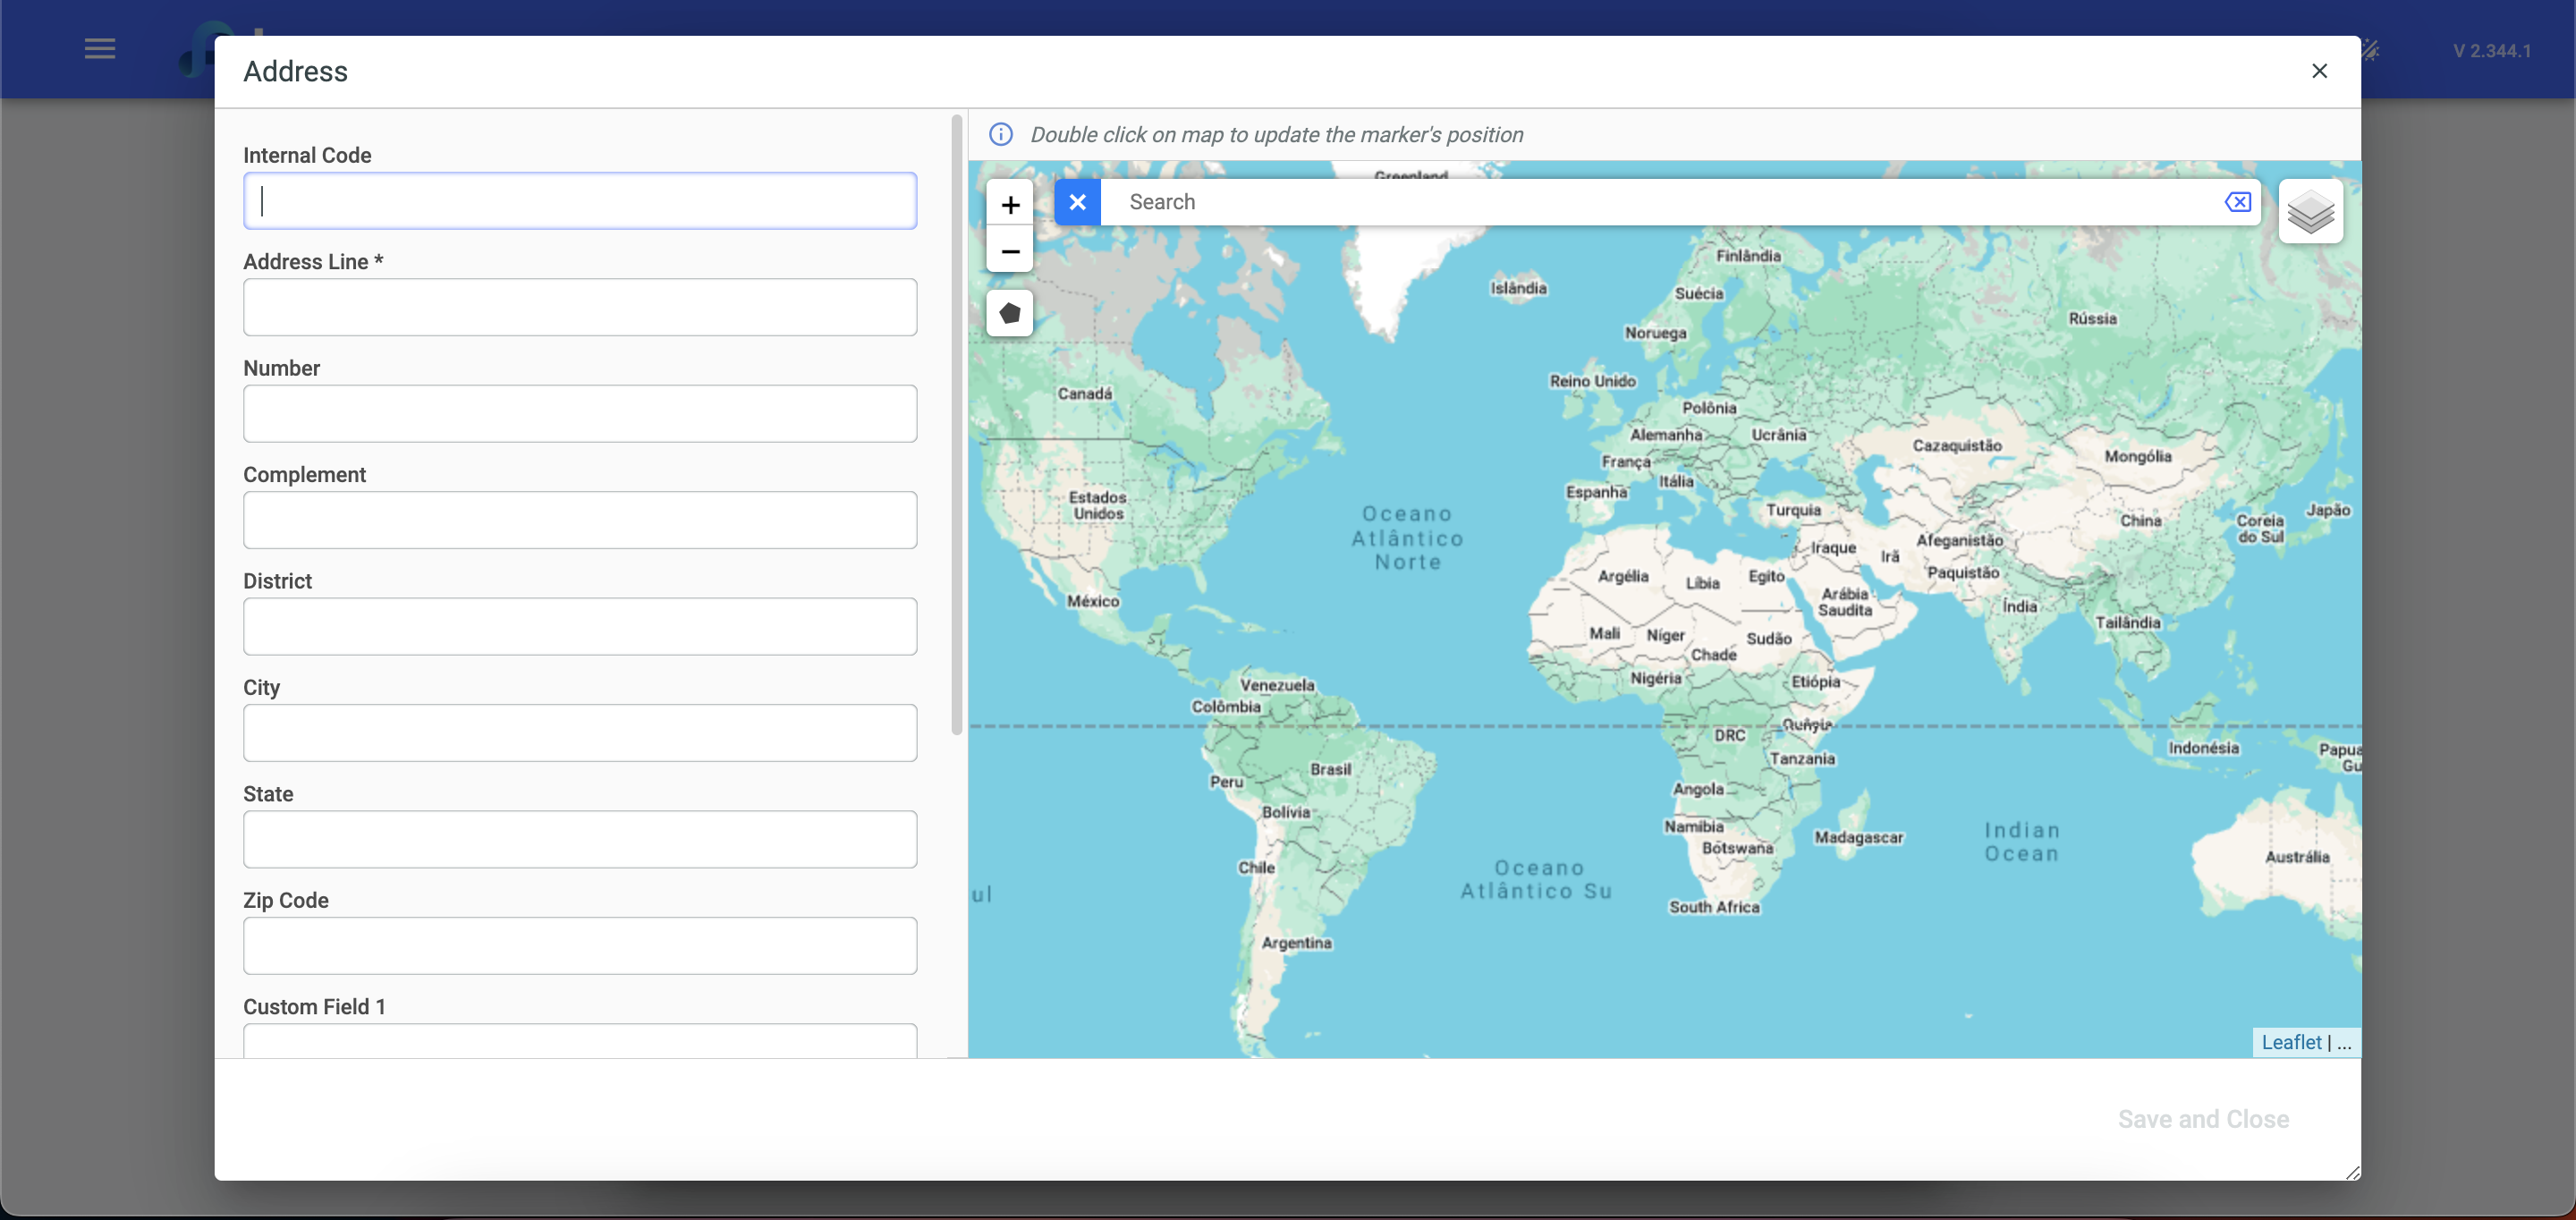Close the Address dialog

click(2319, 71)
